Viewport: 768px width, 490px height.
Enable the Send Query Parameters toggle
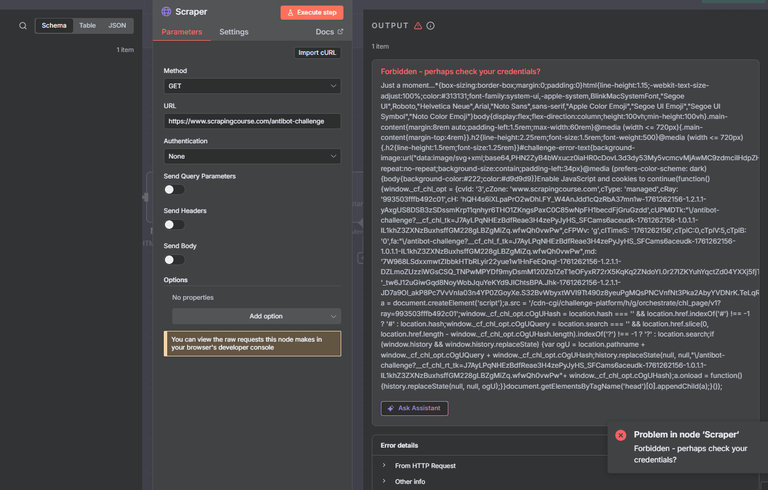(x=174, y=190)
